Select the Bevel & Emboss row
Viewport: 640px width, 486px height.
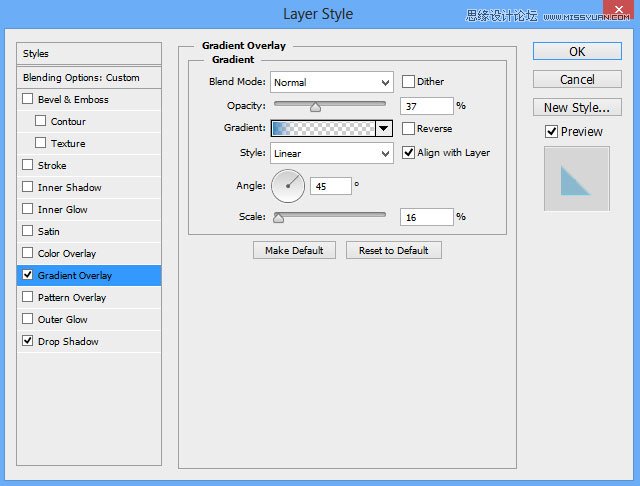89,99
